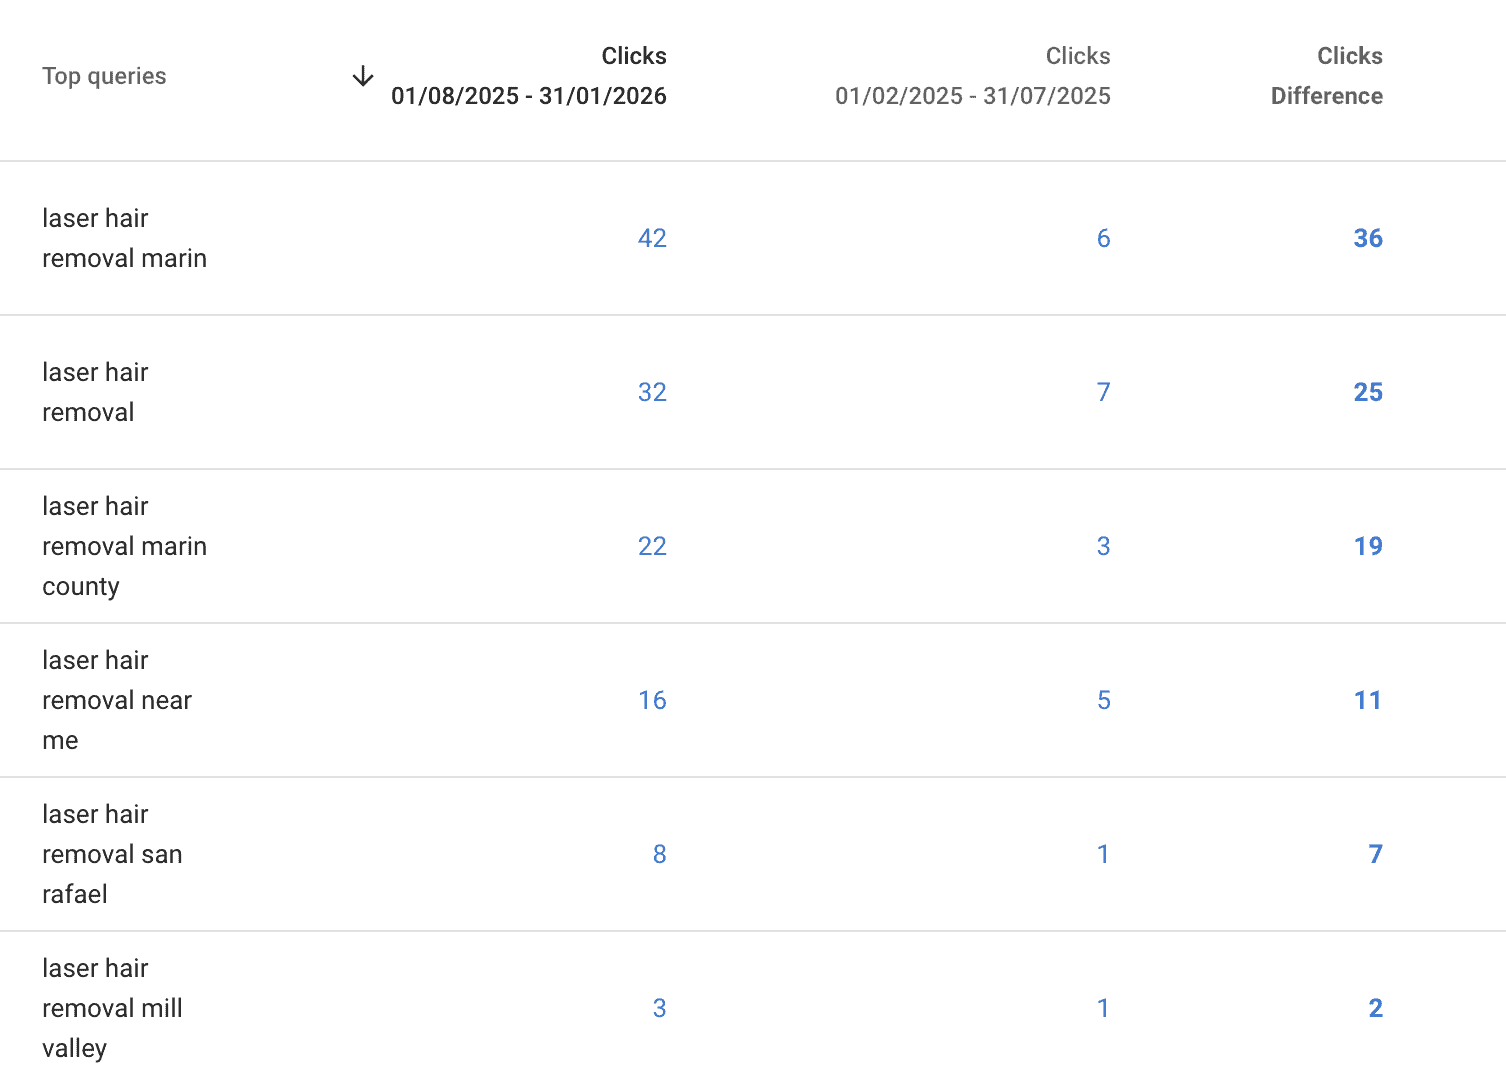Image resolution: width=1506 pixels, height=1076 pixels.
Task: Click the difference value 19
Action: [x=1368, y=546]
